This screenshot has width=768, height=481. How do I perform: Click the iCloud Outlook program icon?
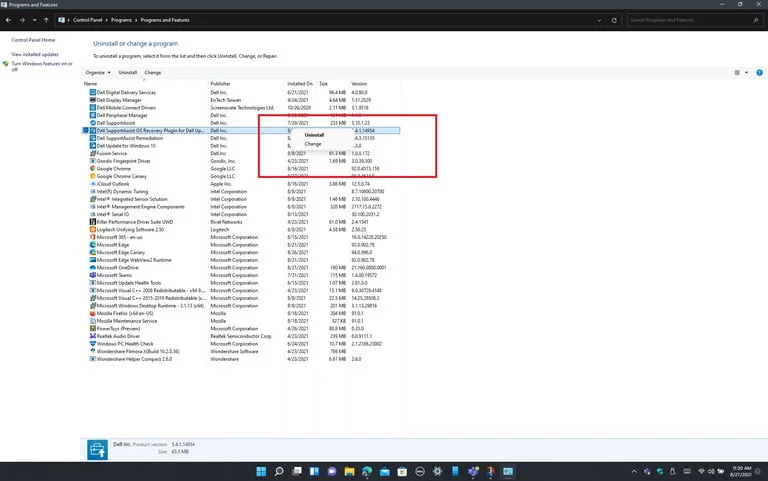(93, 184)
